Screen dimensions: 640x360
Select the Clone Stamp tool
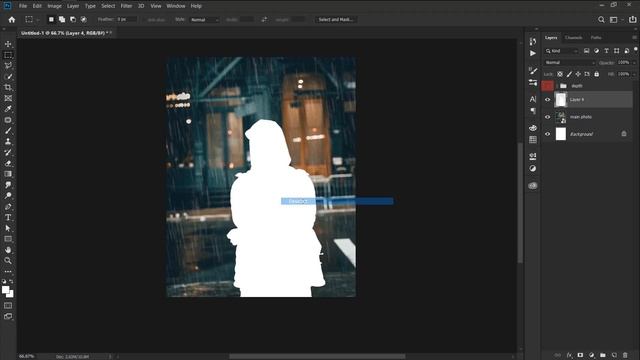click(8, 142)
